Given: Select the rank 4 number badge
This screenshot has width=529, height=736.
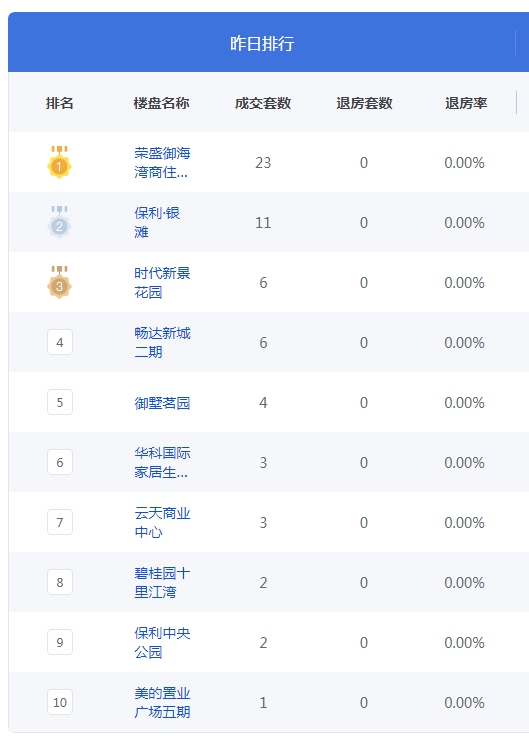Looking at the screenshot, I should [x=60, y=342].
